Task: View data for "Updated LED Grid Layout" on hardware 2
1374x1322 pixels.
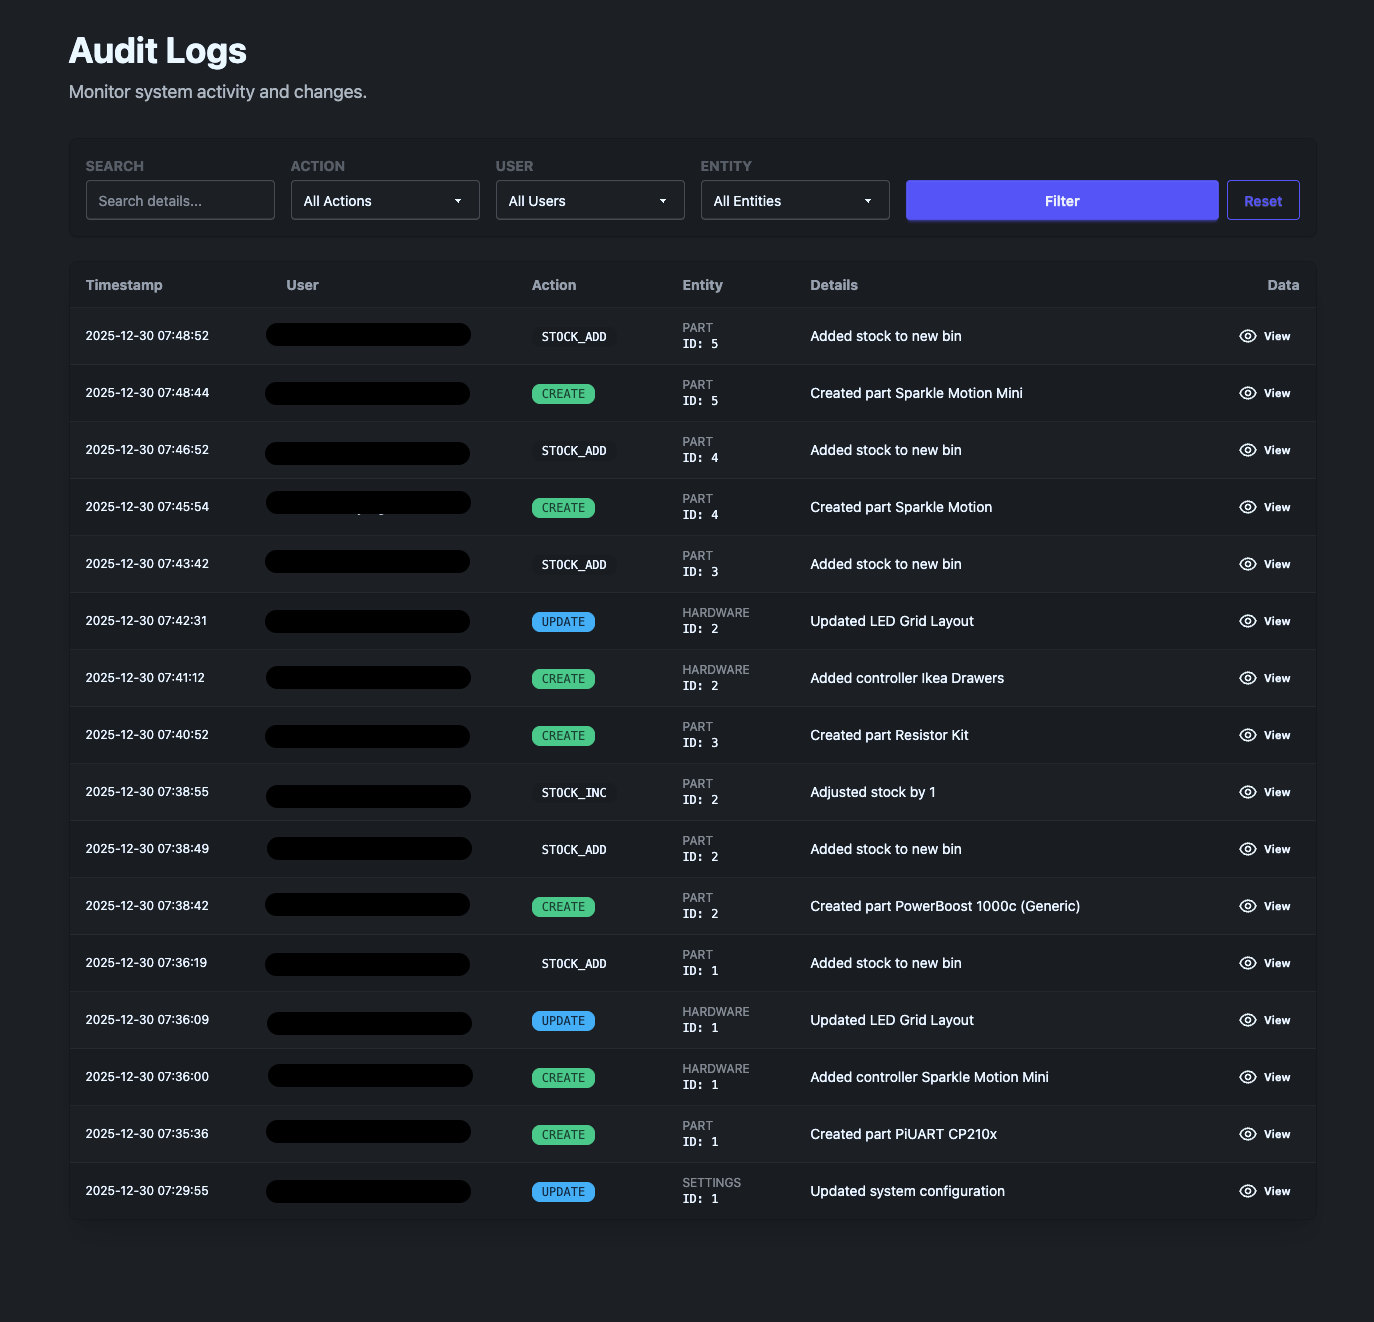Action: (1264, 621)
